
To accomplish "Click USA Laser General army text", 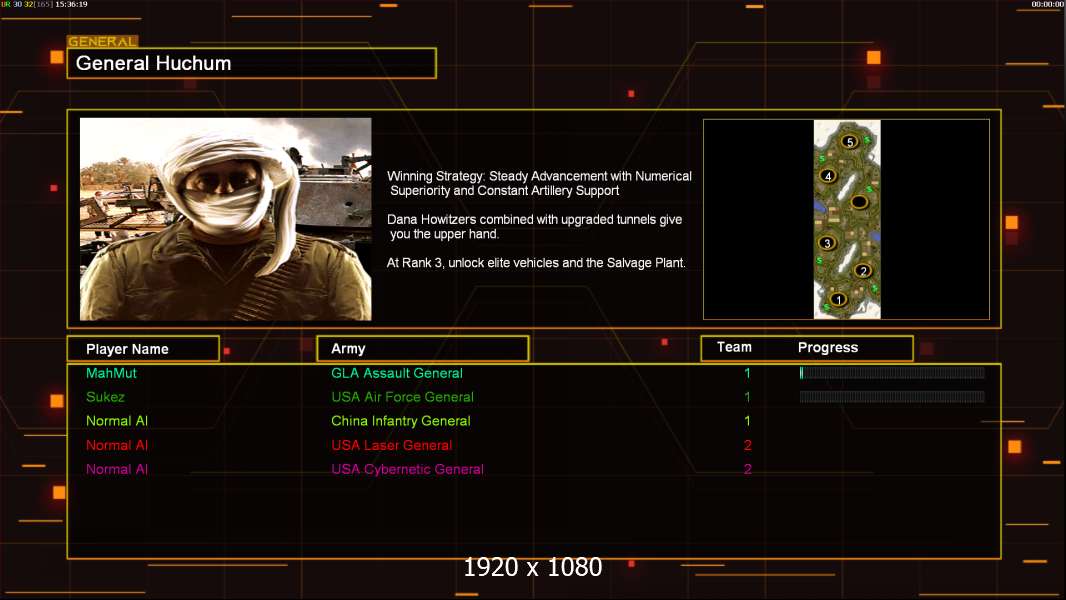I will pos(392,445).
